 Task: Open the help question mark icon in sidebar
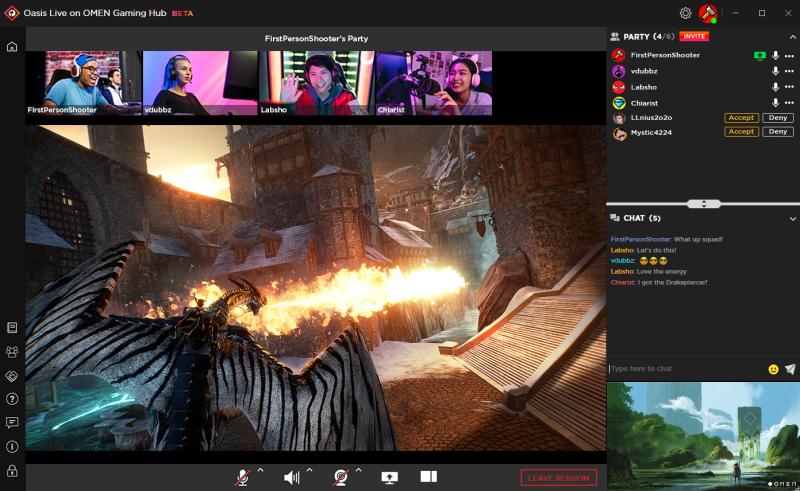point(12,398)
